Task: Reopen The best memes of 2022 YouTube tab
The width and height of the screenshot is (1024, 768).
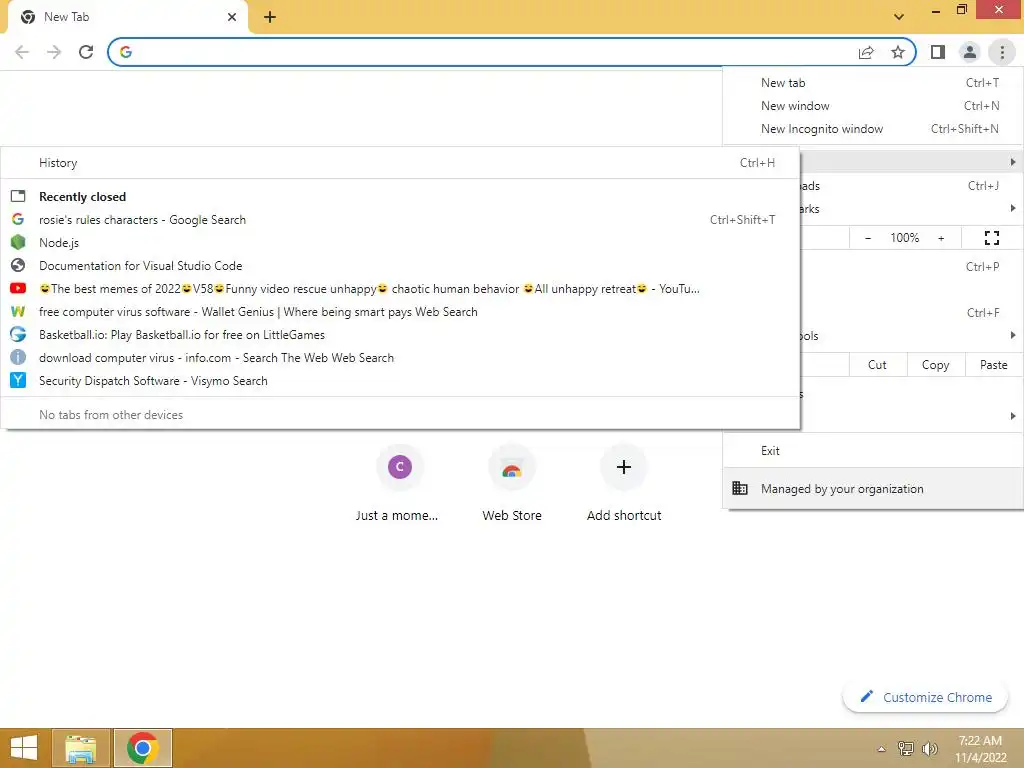Action: coord(400,289)
